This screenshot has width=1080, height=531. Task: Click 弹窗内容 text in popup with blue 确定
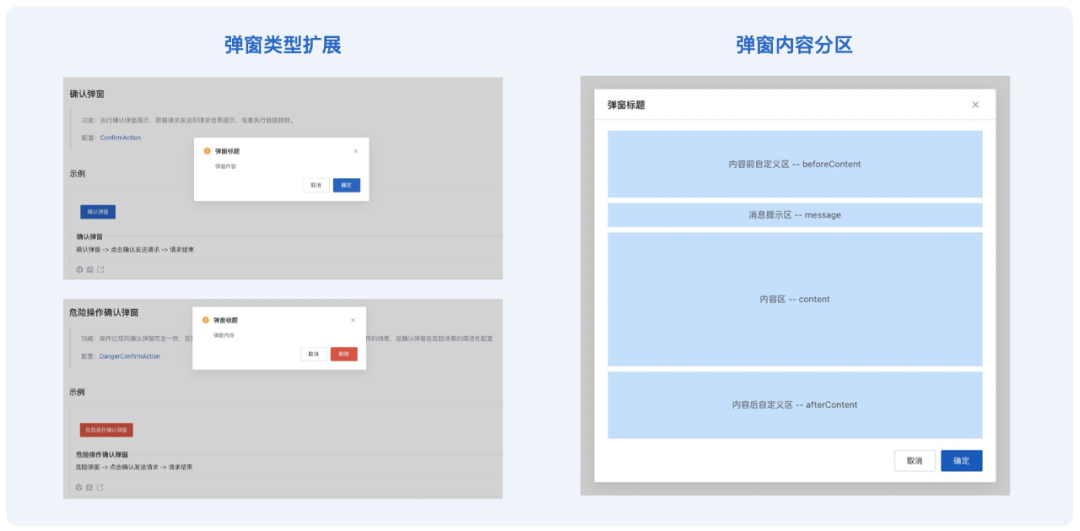pos(226,166)
